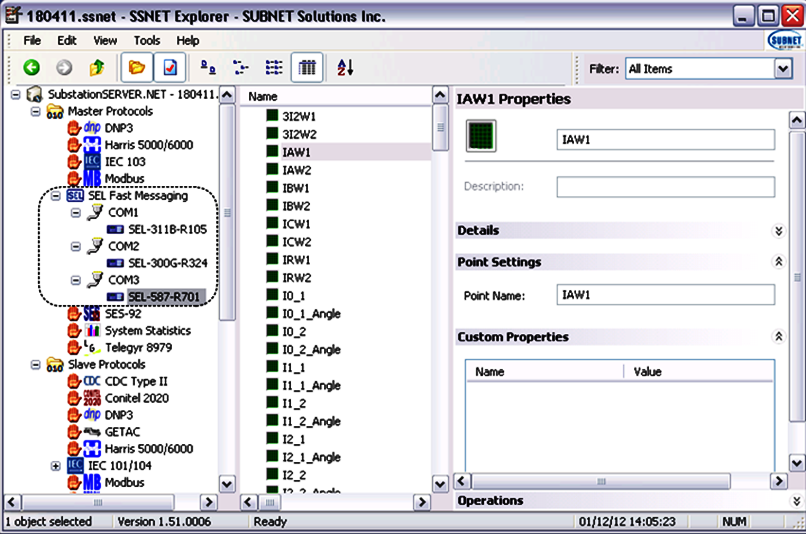This screenshot has width=806, height=534.
Task: Select Harris 5000/6000 under Master Protocols
Action: [x=149, y=145]
